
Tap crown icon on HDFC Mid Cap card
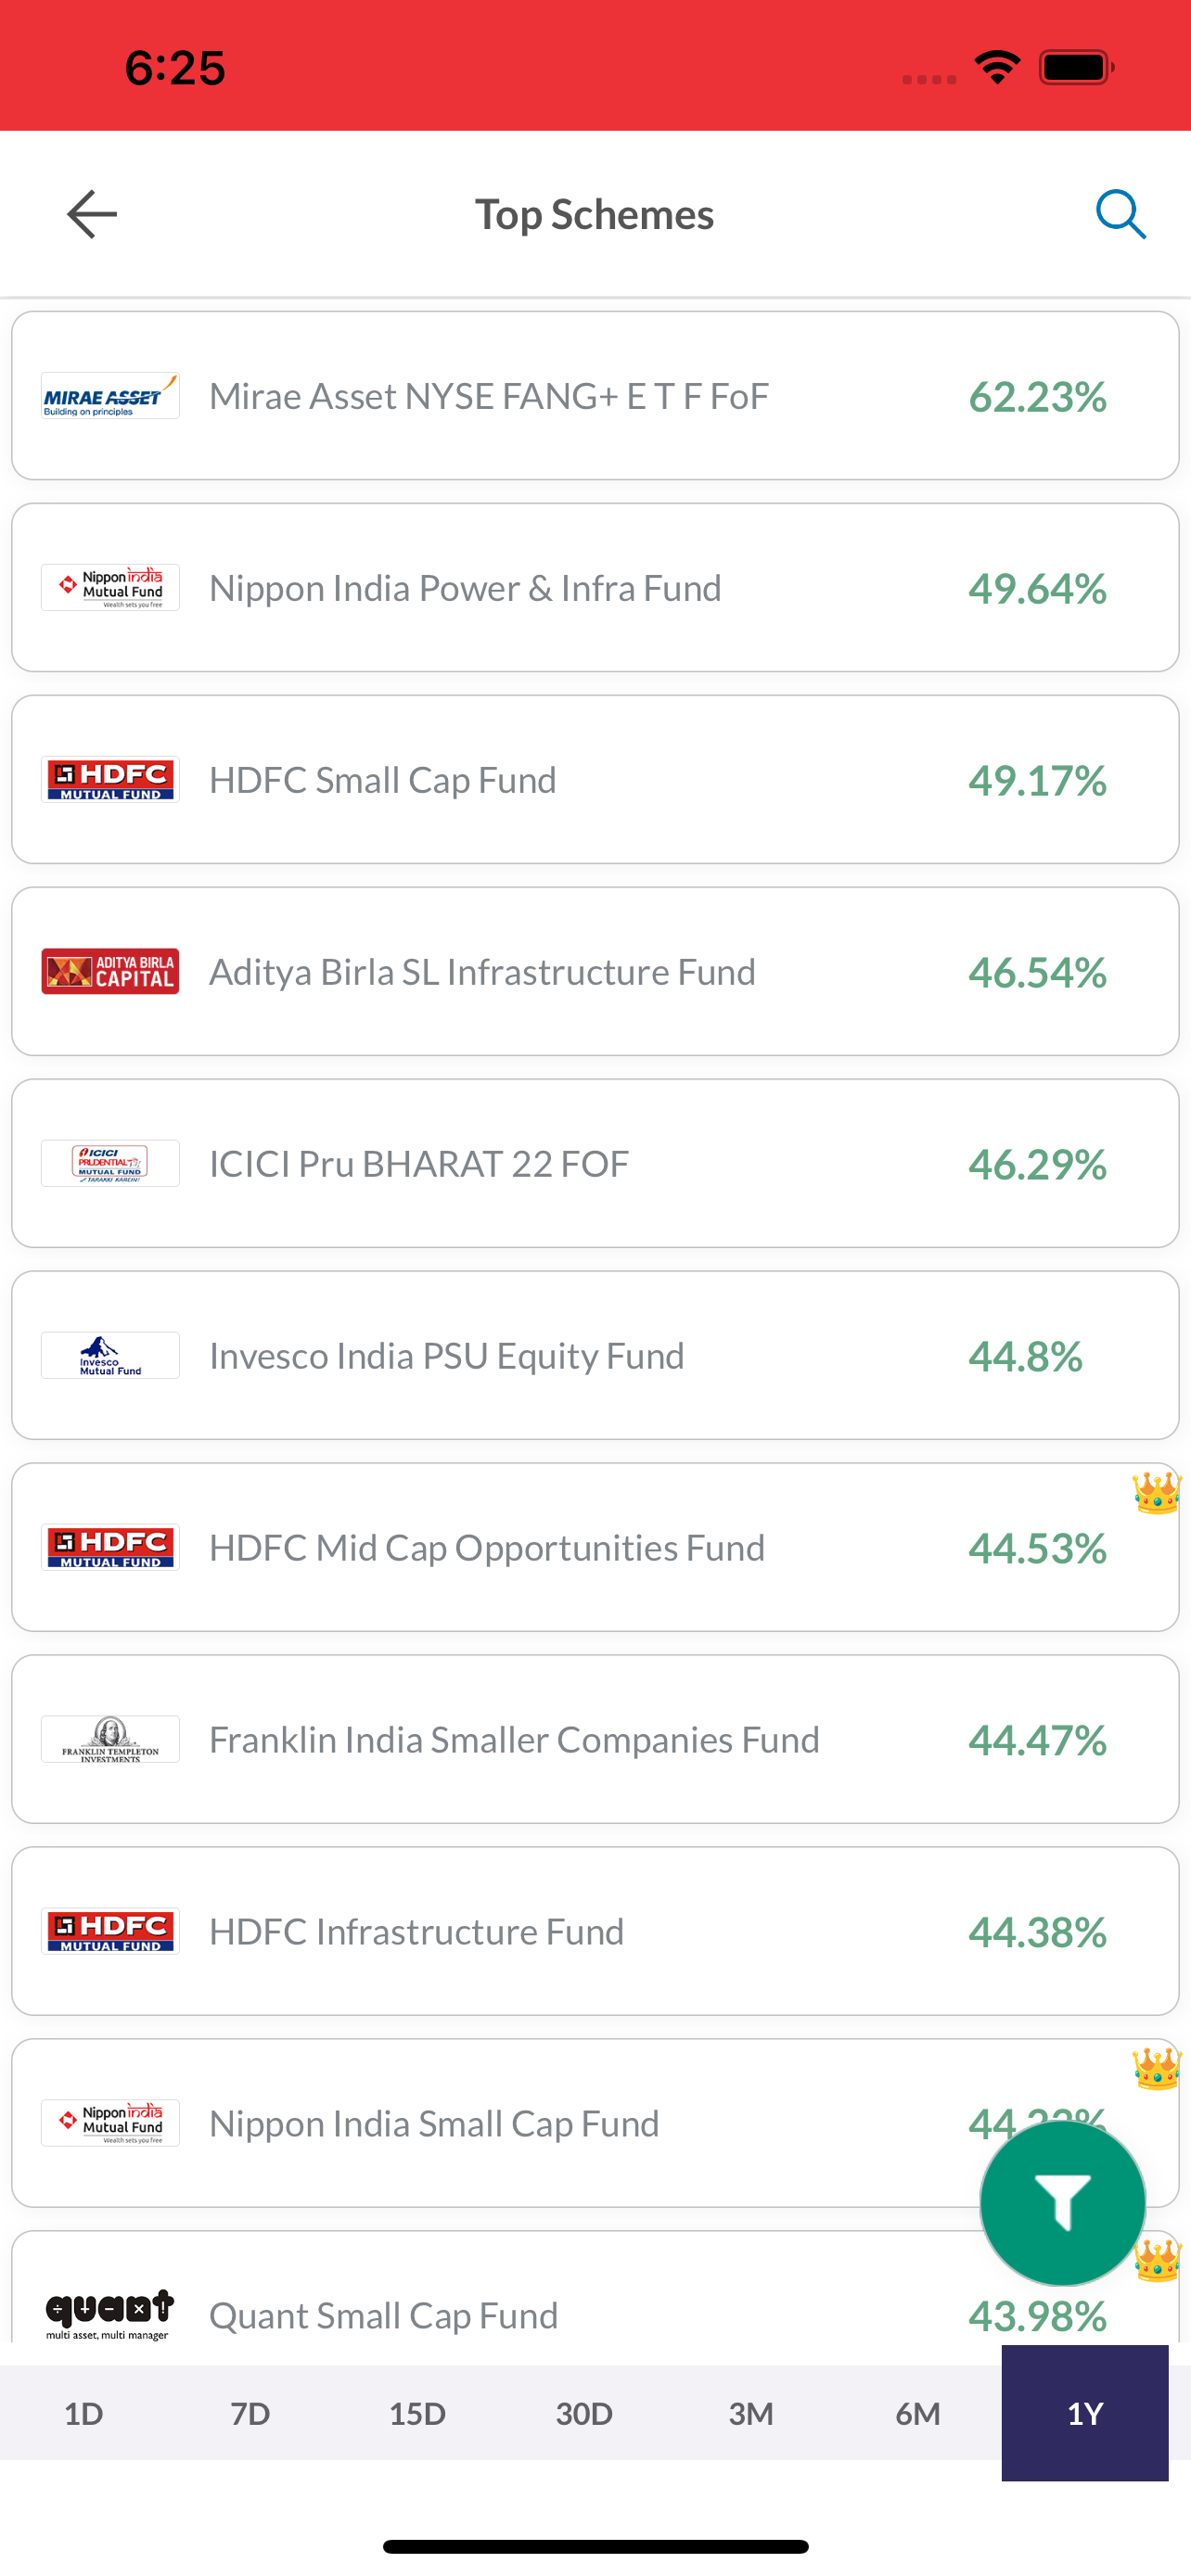1156,1493
